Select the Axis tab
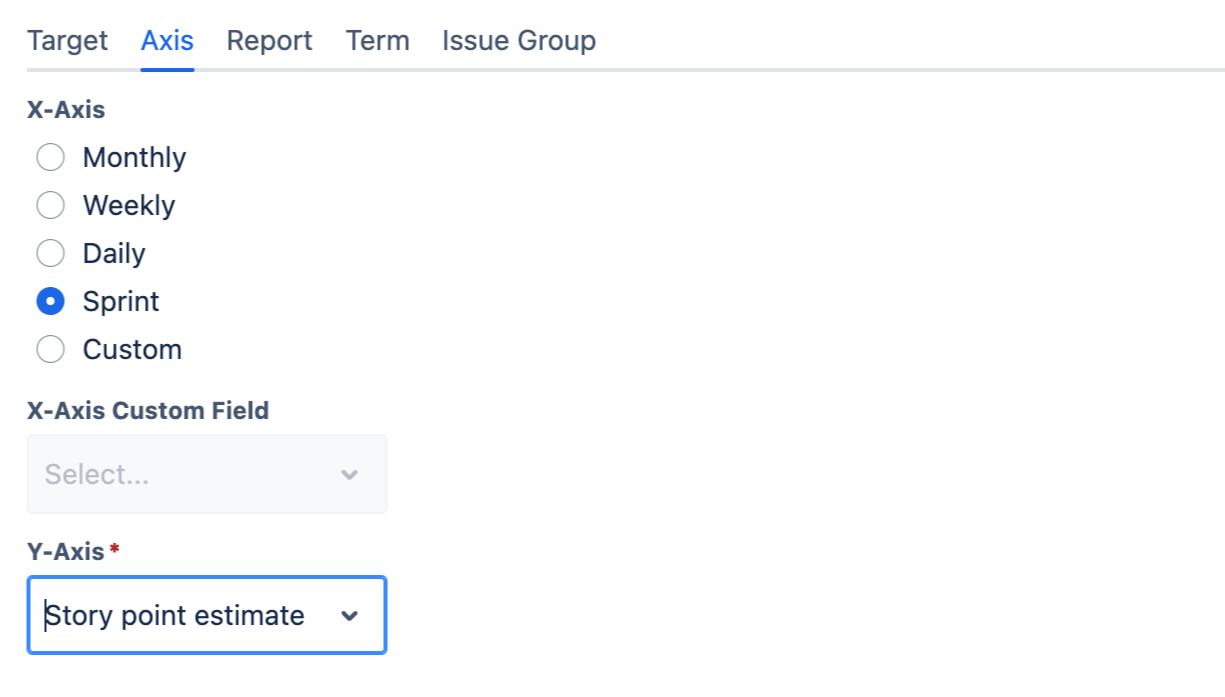 pyautogui.click(x=167, y=41)
